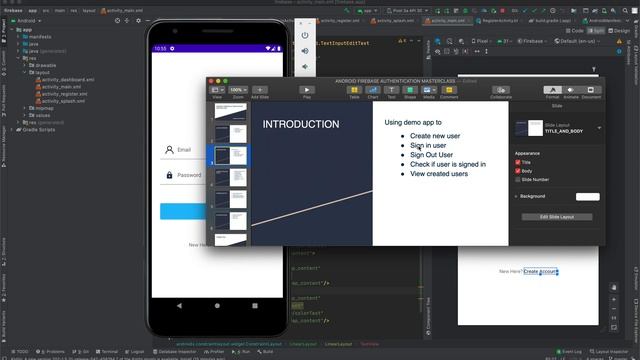Click the Collaborate icon in Keynote
This screenshot has height=360, width=640.
(x=501, y=90)
